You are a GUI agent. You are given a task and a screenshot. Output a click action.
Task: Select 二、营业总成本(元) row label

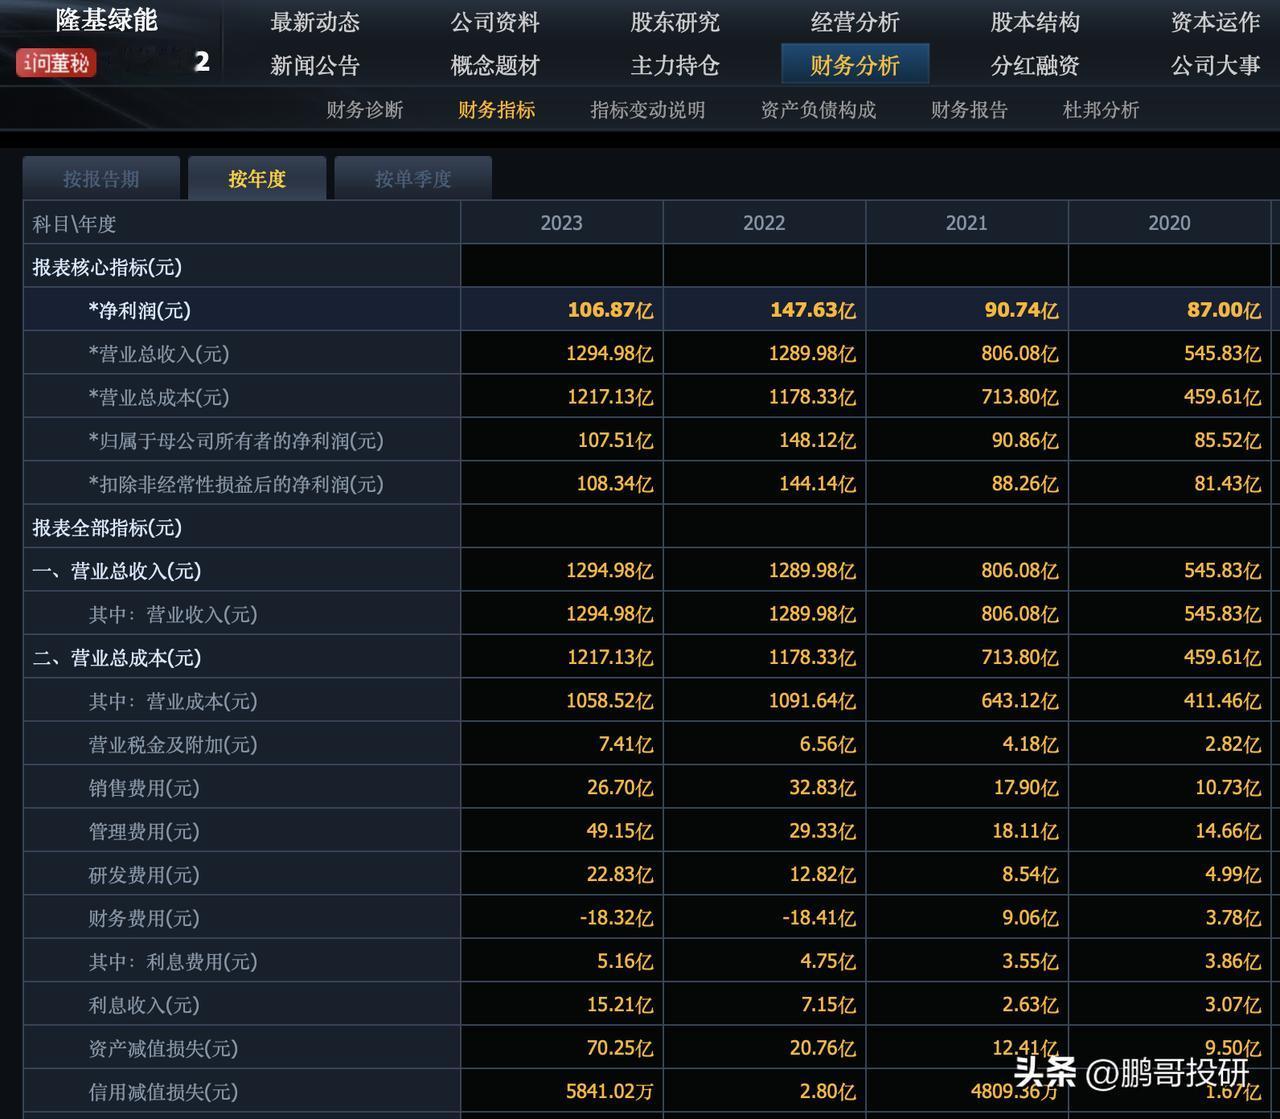116,658
